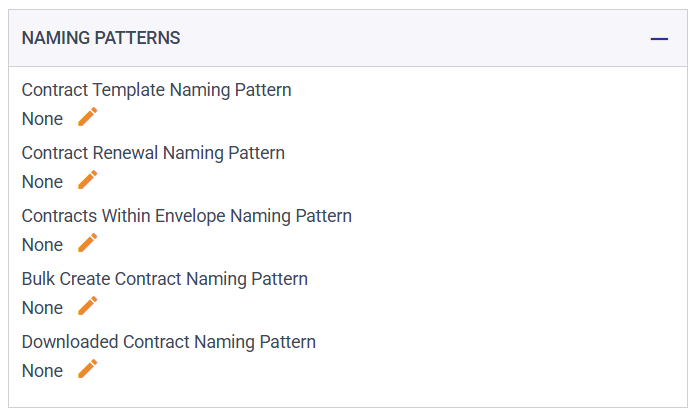
Task: Click blank area right of Contract Template label
Action: pyautogui.click(x=480, y=90)
